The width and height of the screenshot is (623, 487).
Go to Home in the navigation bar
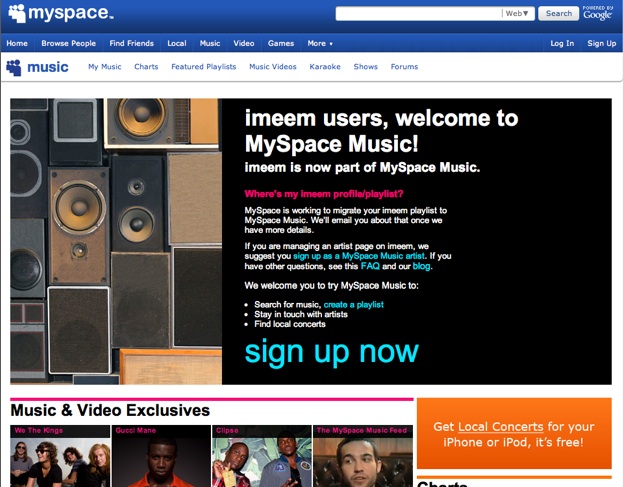coord(17,43)
